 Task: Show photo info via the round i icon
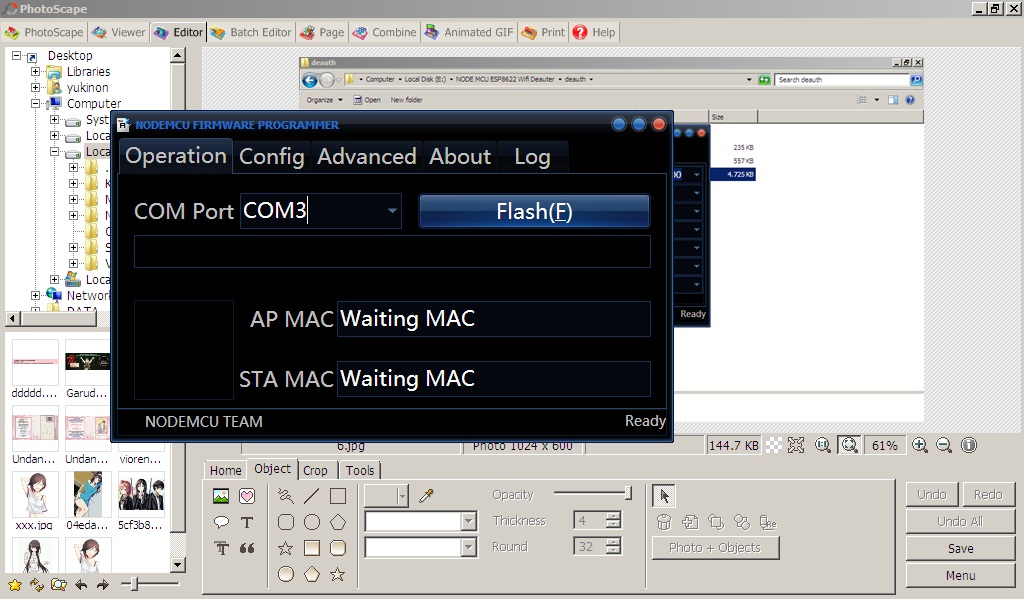click(x=969, y=445)
